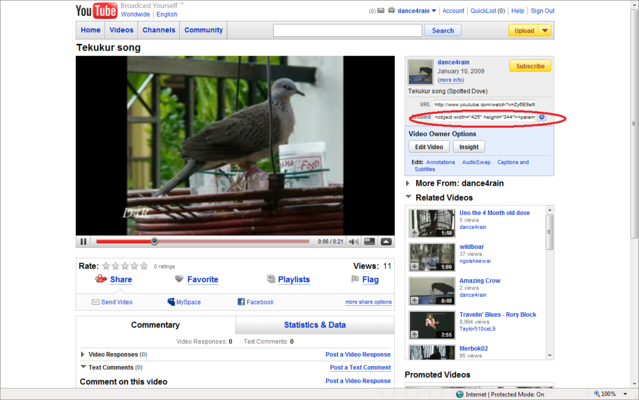Toggle the player size icon
Viewport: 639px width, 400px height.
(x=370, y=242)
